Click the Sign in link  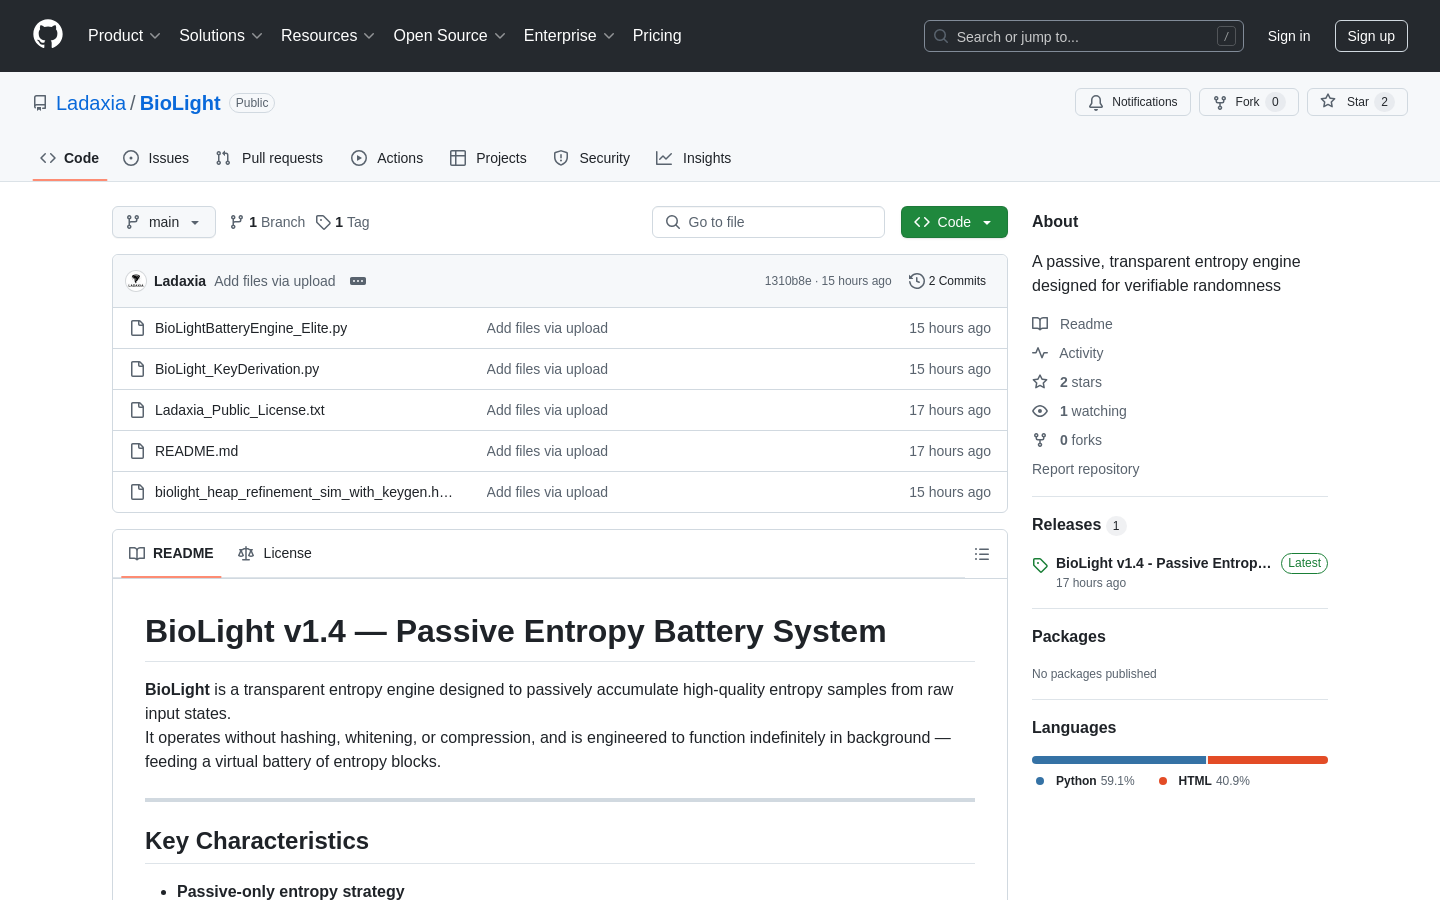tap(1289, 36)
